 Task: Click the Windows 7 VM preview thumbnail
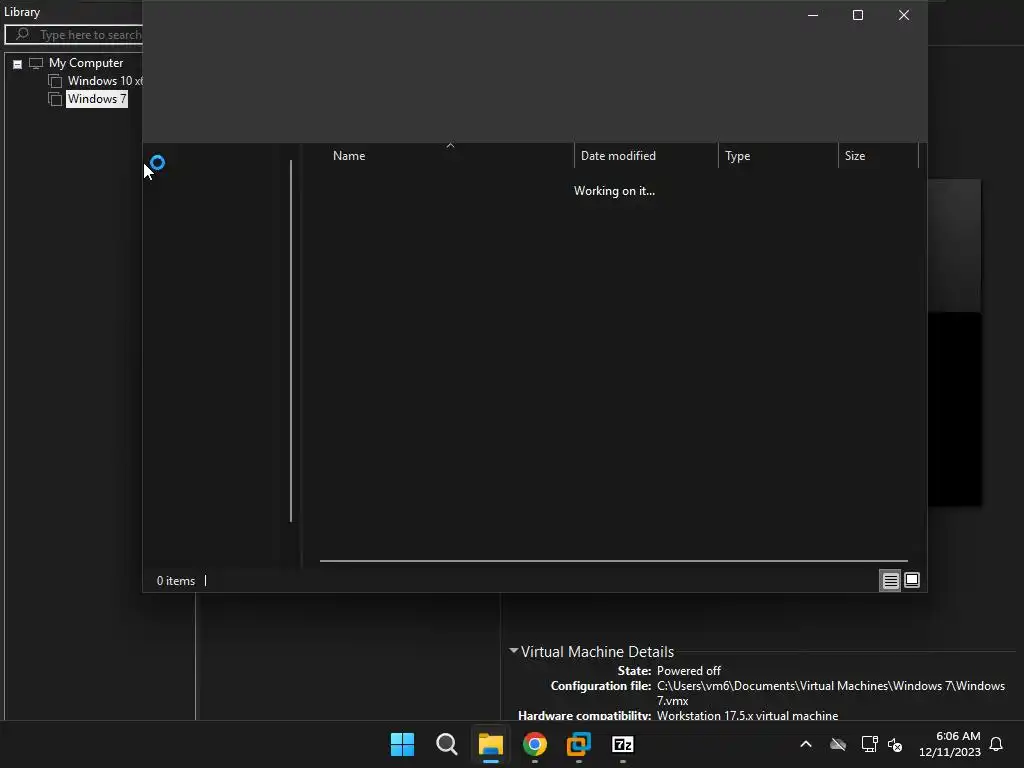coord(955,343)
